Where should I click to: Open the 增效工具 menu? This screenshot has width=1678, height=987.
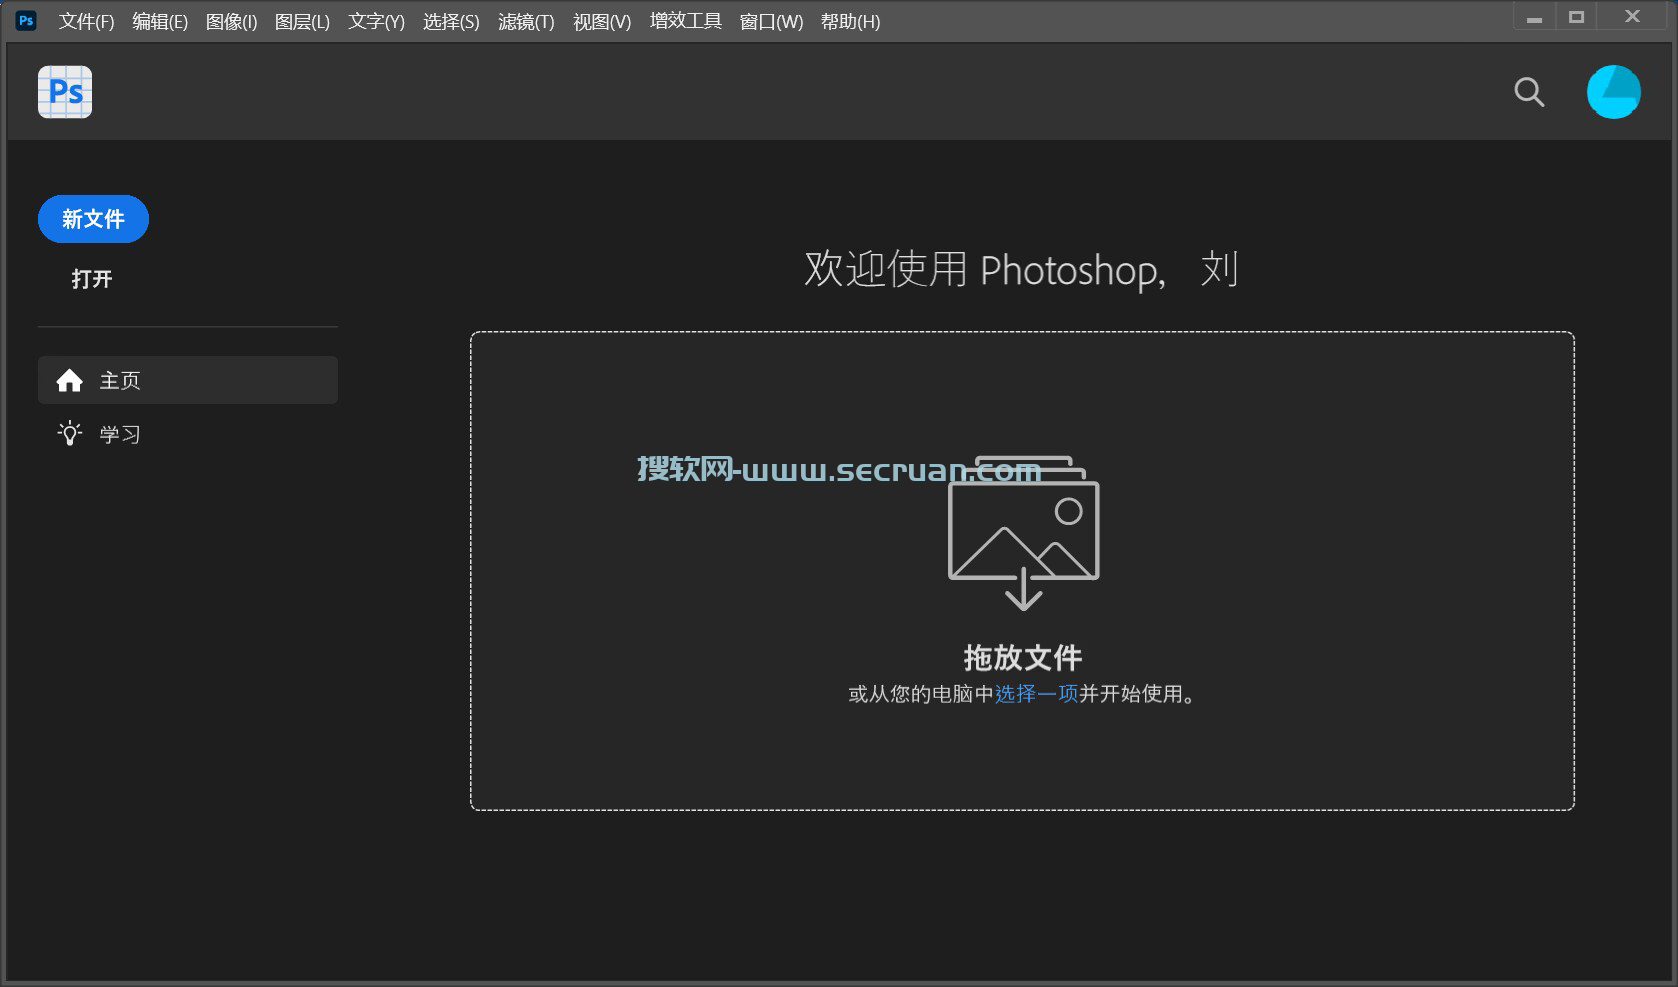pos(685,21)
